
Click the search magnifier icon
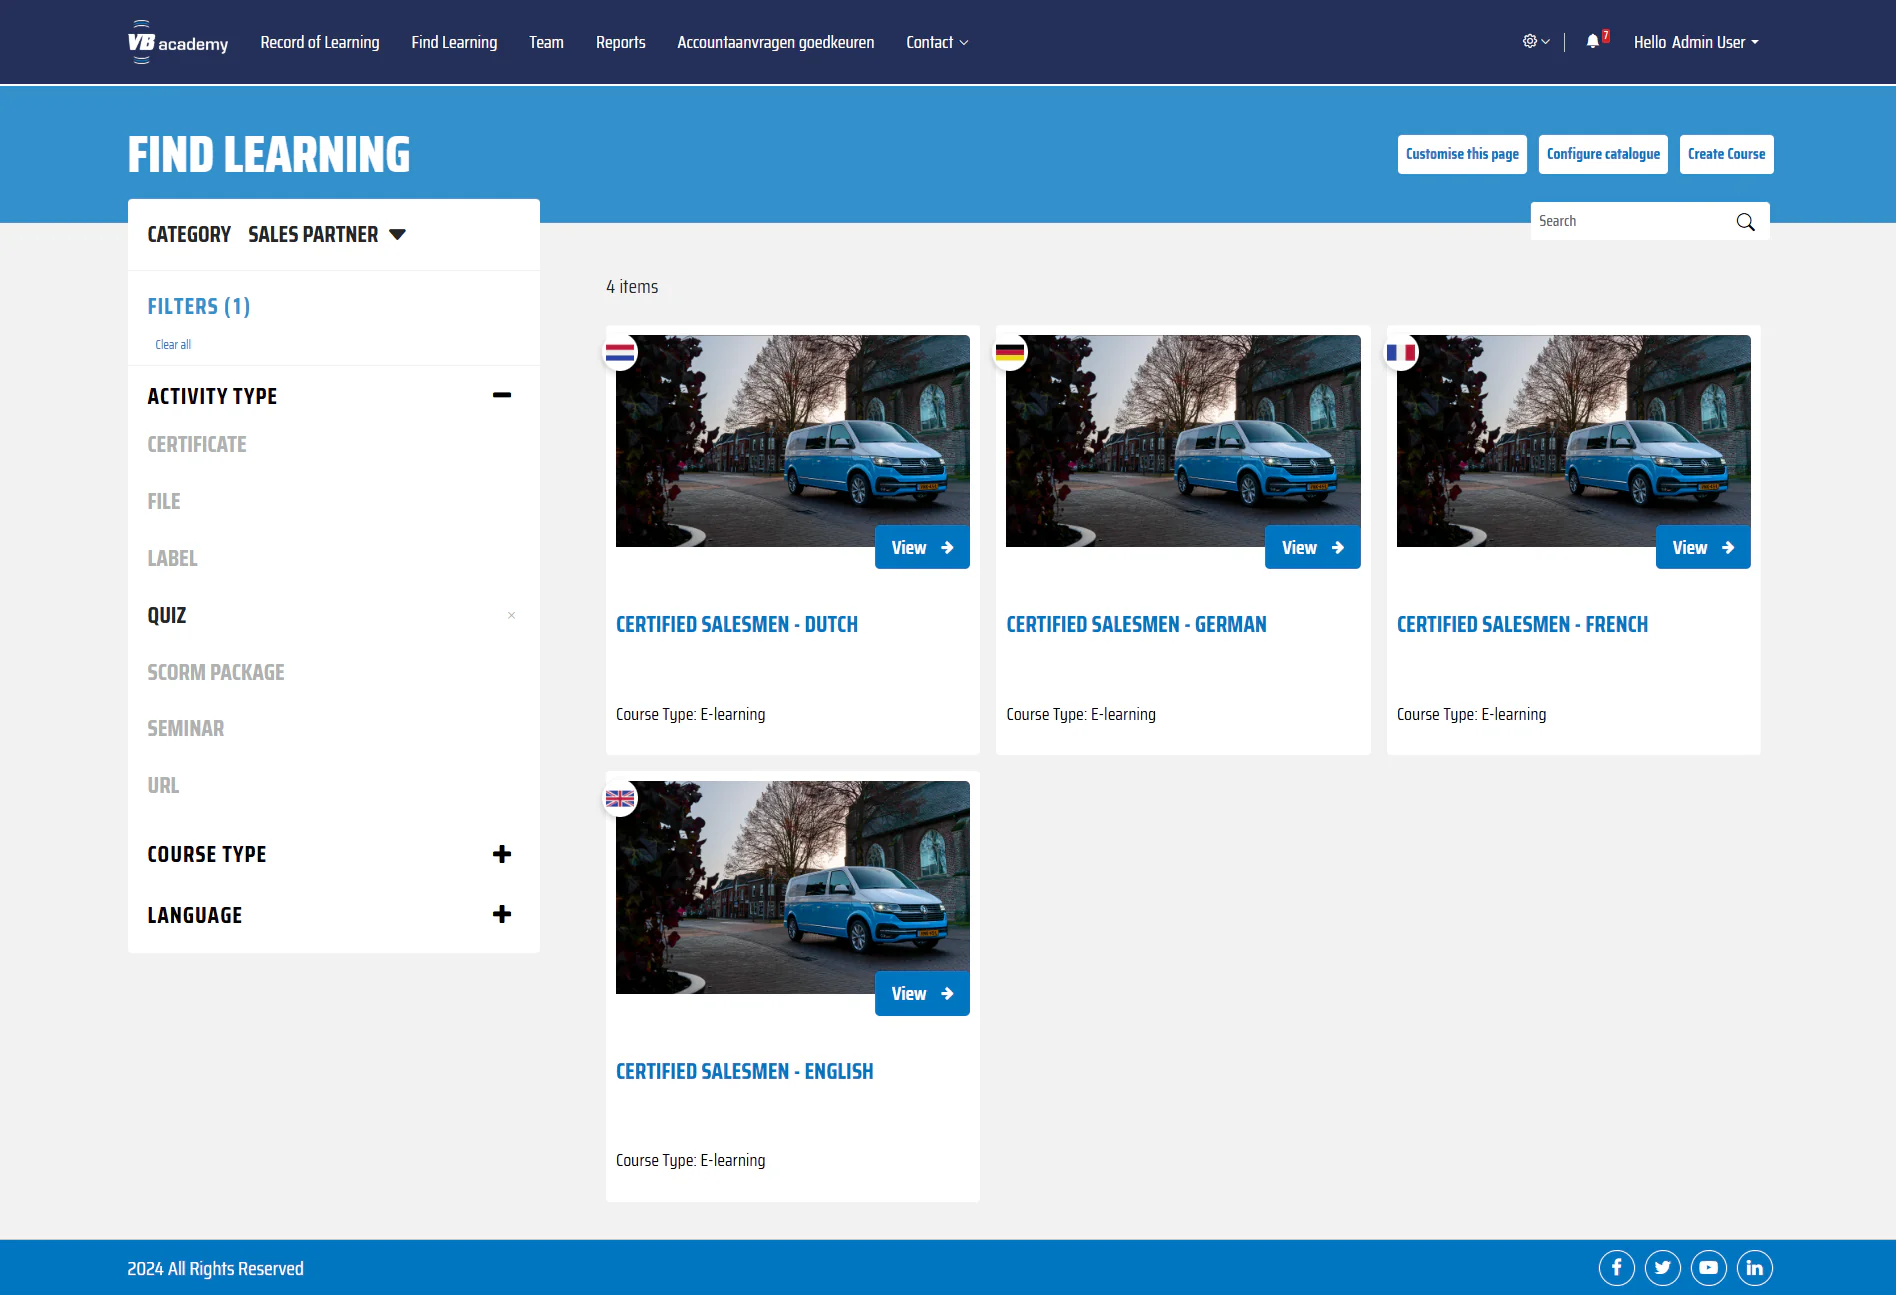click(x=1745, y=222)
